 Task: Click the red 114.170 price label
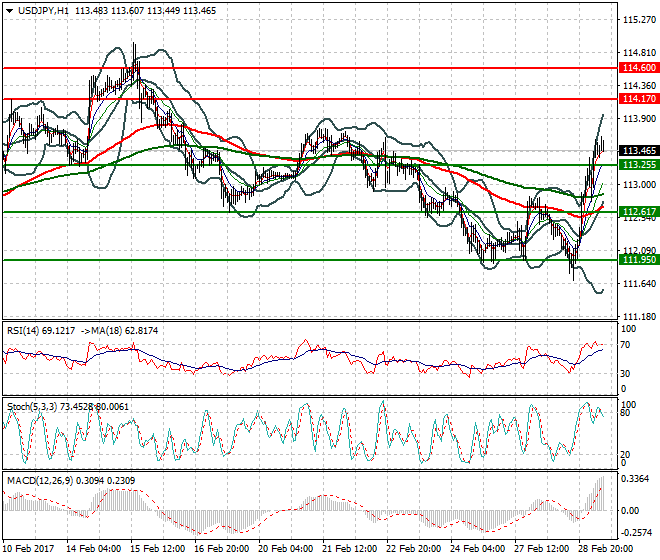click(x=638, y=100)
